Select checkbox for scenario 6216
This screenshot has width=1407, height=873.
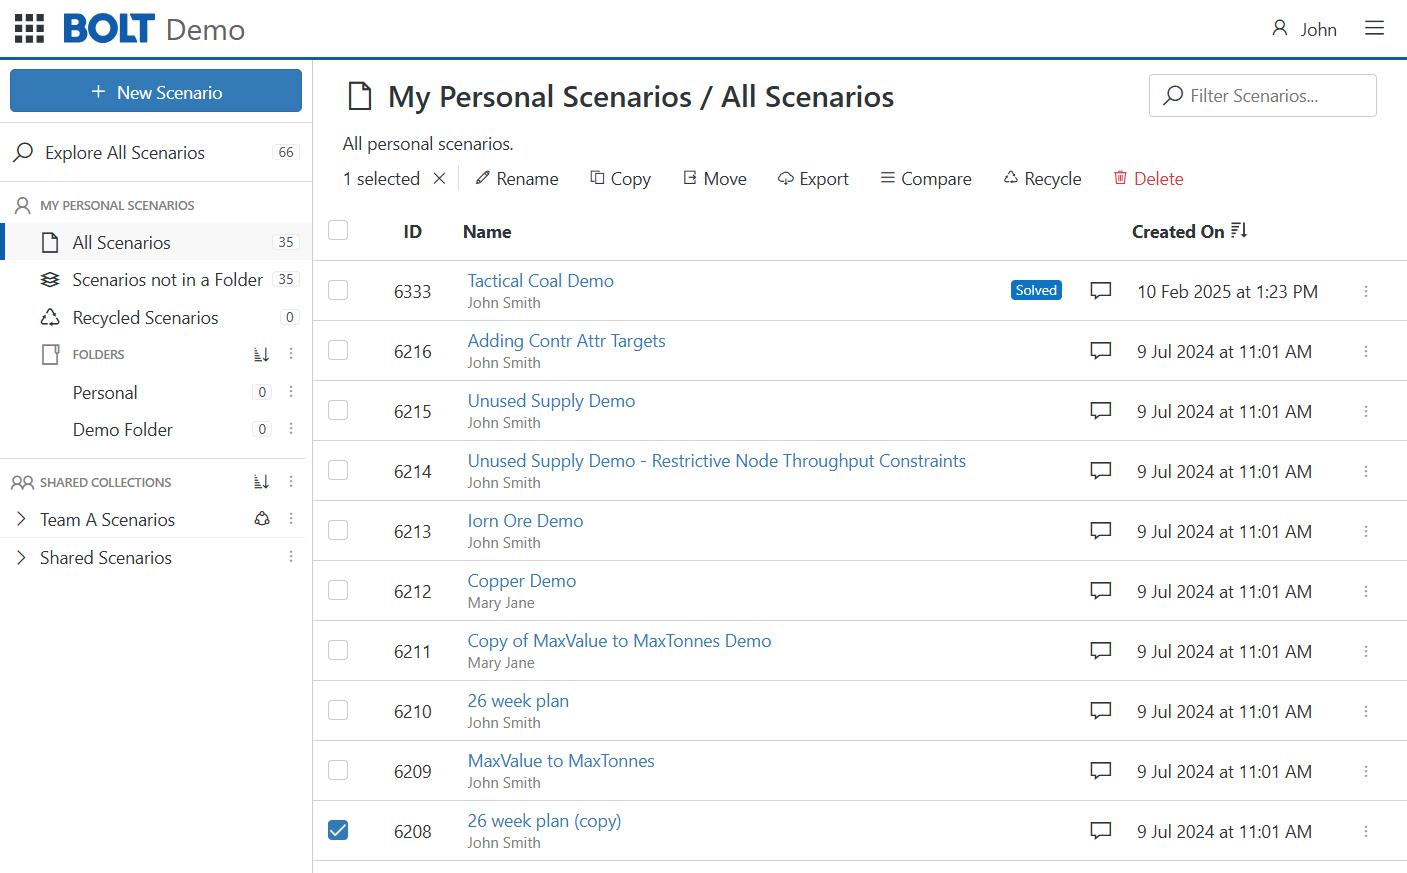(338, 350)
